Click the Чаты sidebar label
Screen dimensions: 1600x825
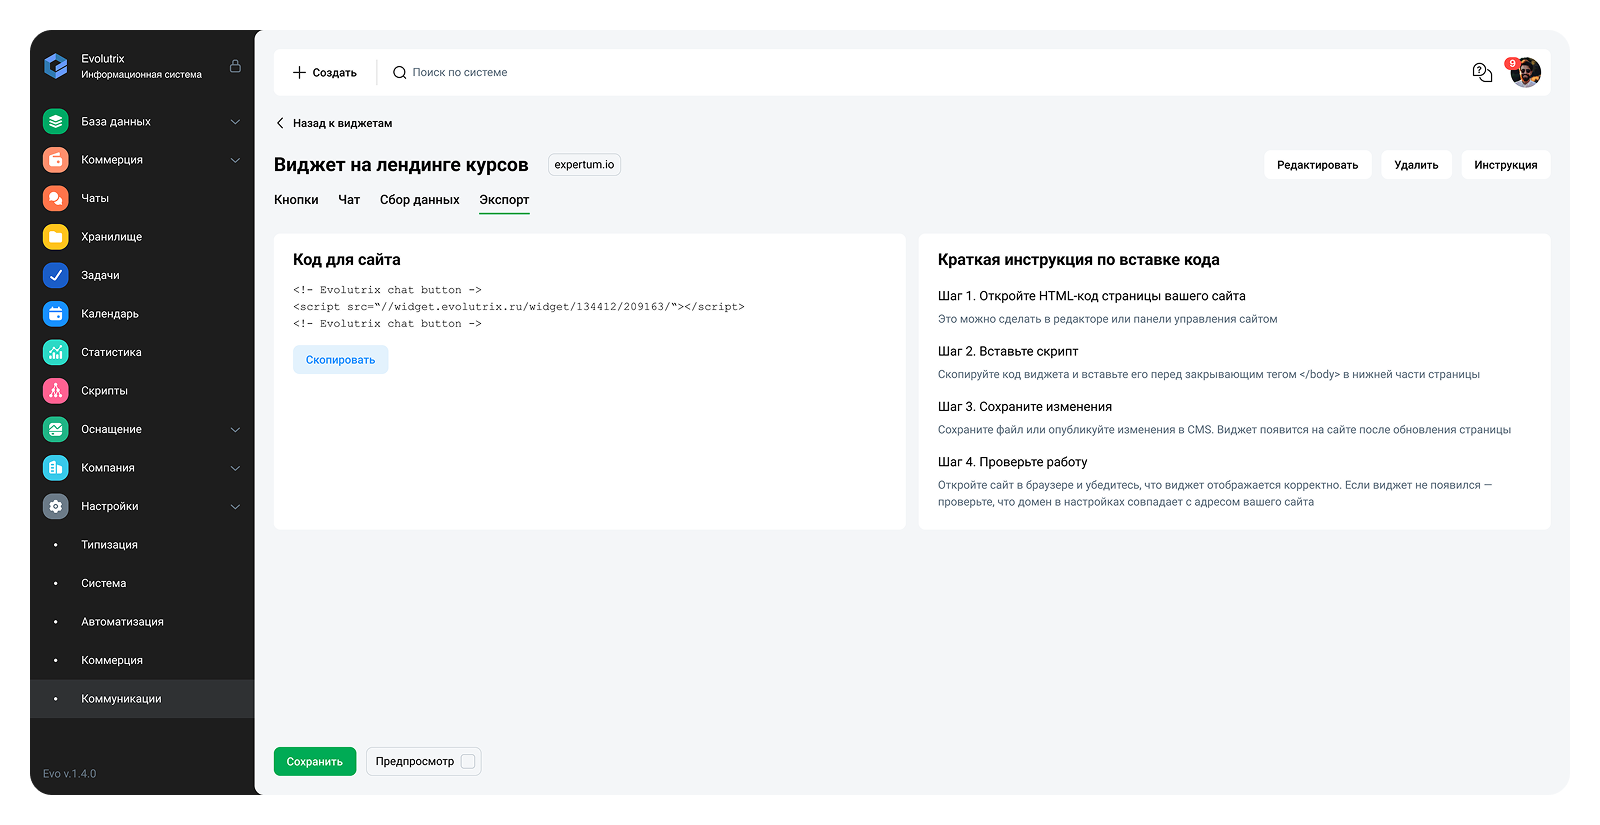click(x=95, y=198)
